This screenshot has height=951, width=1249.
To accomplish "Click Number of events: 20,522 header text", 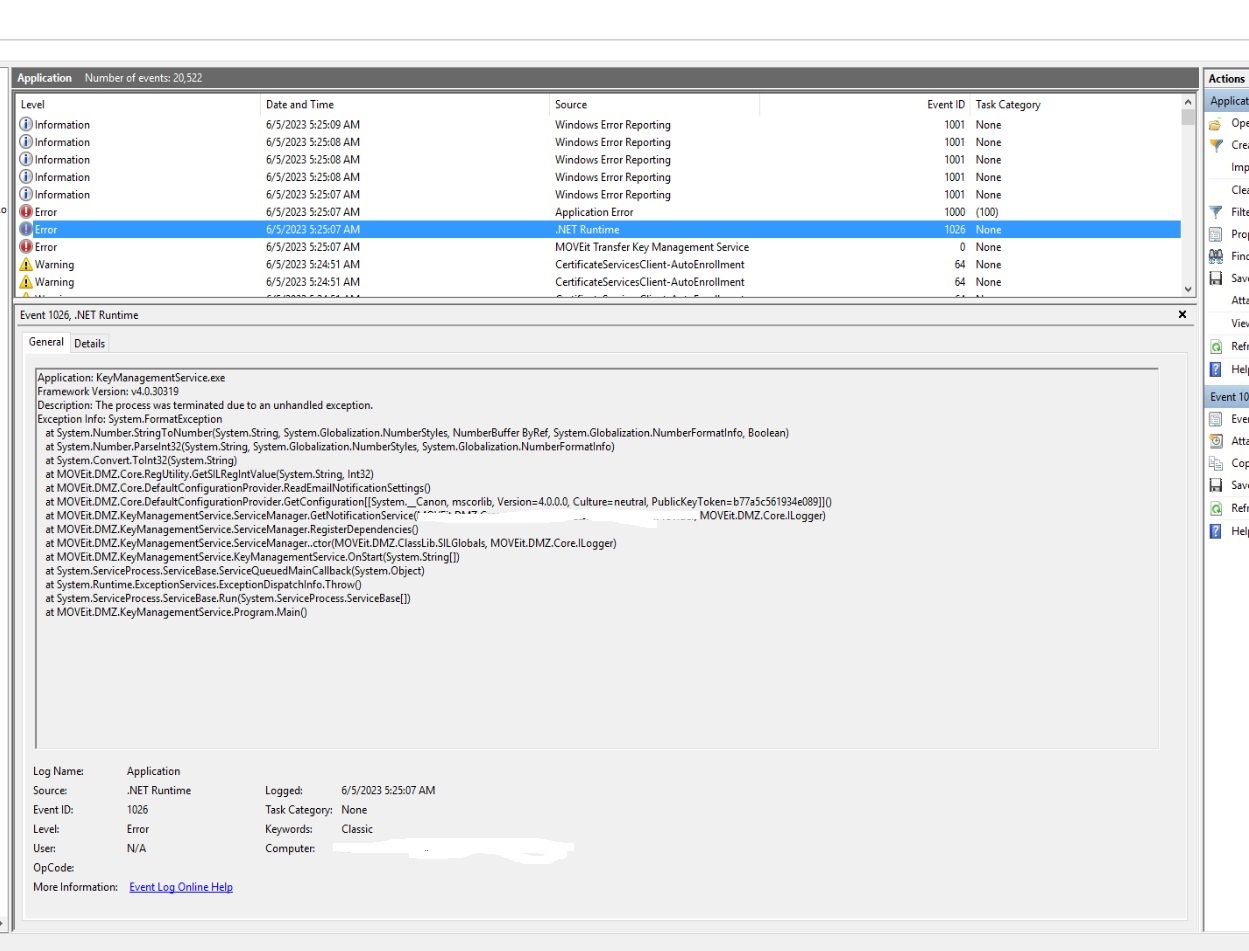I will (143, 78).
